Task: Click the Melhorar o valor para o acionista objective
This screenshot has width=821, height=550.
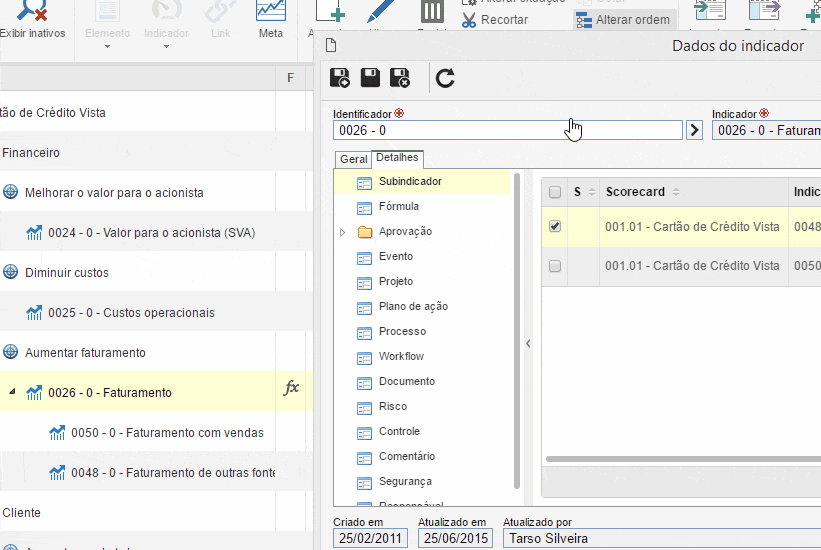Action: coord(114,193)
